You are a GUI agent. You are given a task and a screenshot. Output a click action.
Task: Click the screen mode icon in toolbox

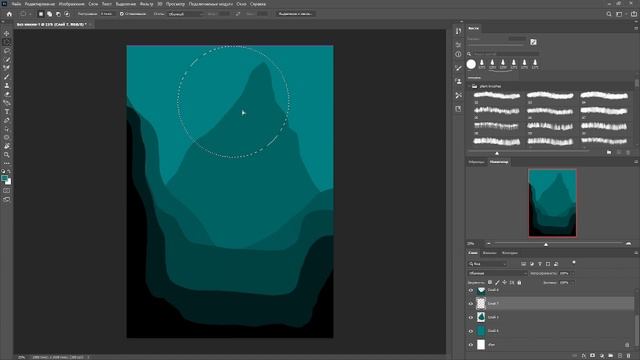[7, 199]
